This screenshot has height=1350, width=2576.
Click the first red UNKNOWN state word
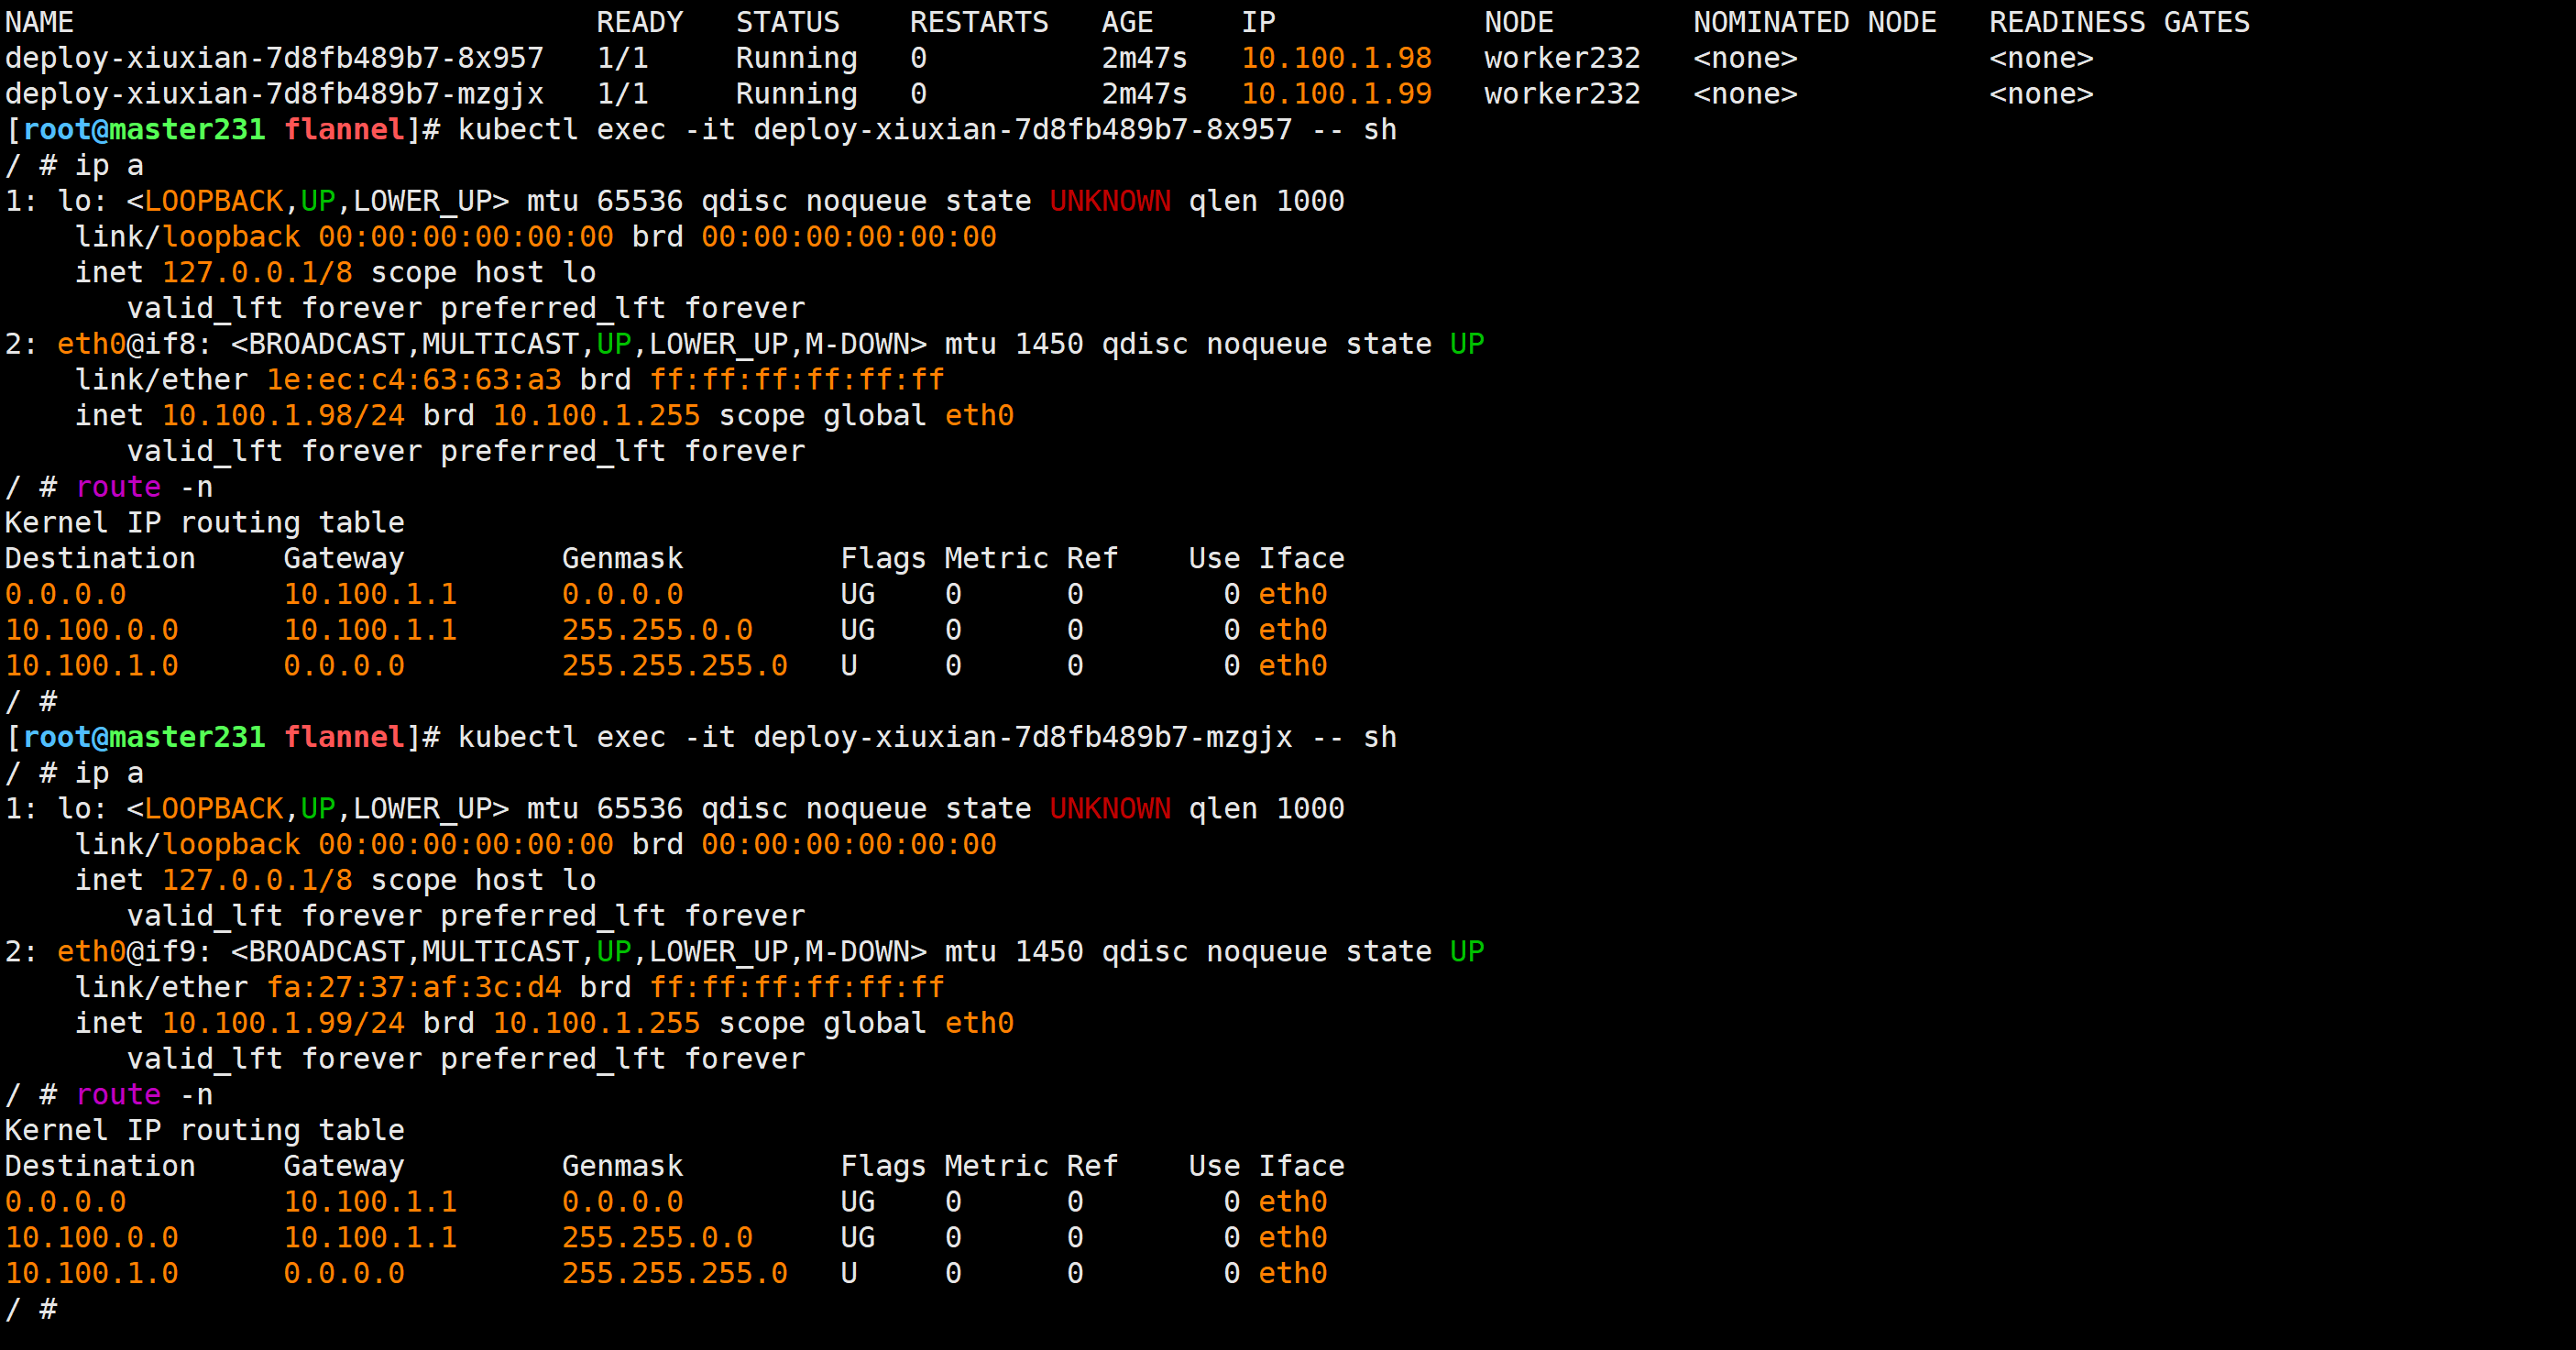click(x=1110, y=201)
